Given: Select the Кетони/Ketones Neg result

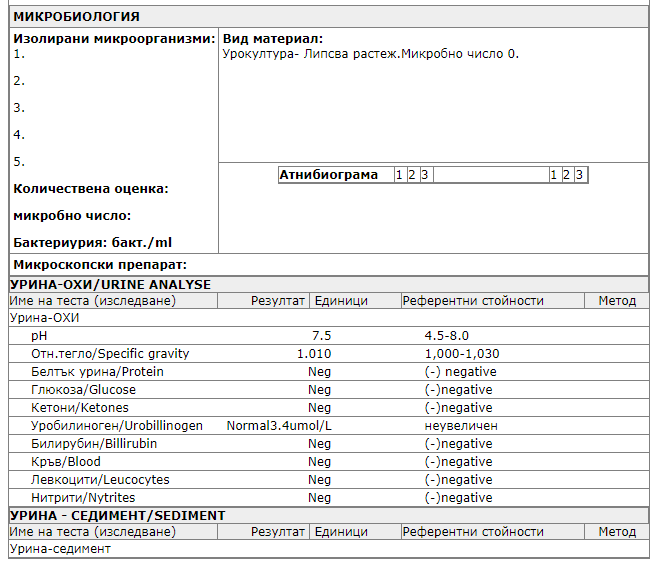Looking at the screenshot, I should tap(319, 408).
